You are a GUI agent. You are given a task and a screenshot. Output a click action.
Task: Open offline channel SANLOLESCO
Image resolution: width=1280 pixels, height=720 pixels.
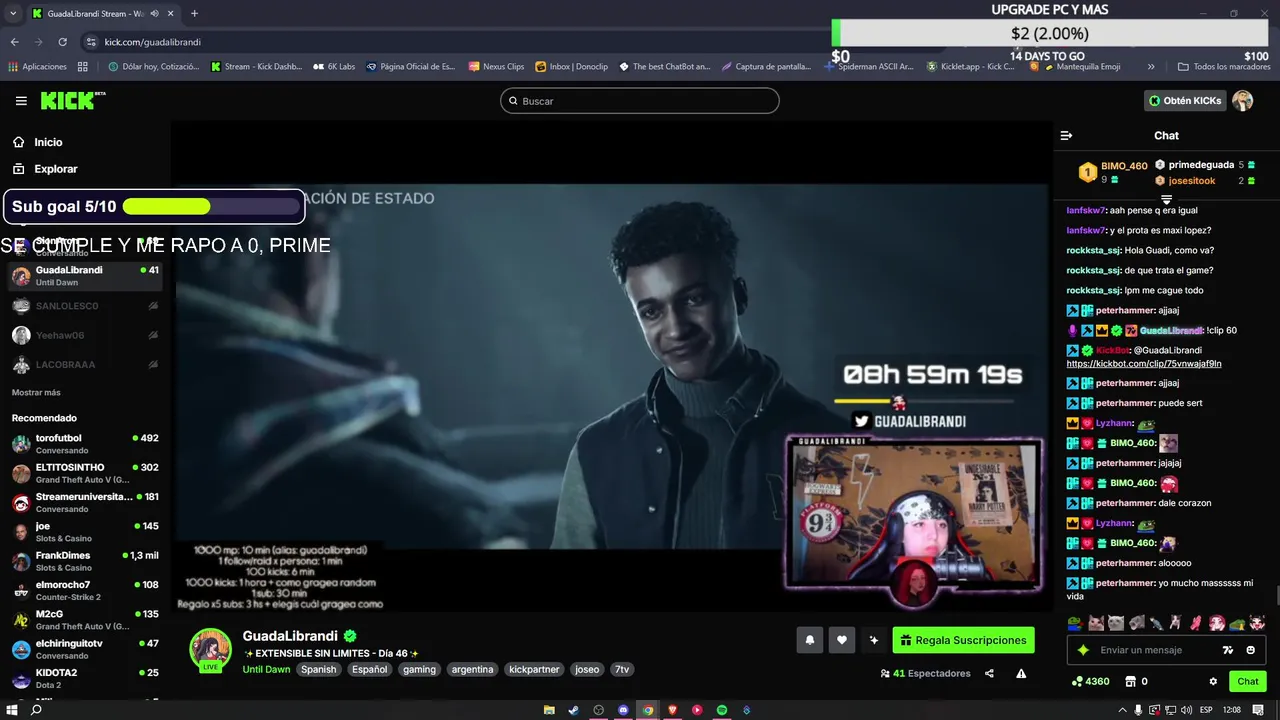pos(84,306)
